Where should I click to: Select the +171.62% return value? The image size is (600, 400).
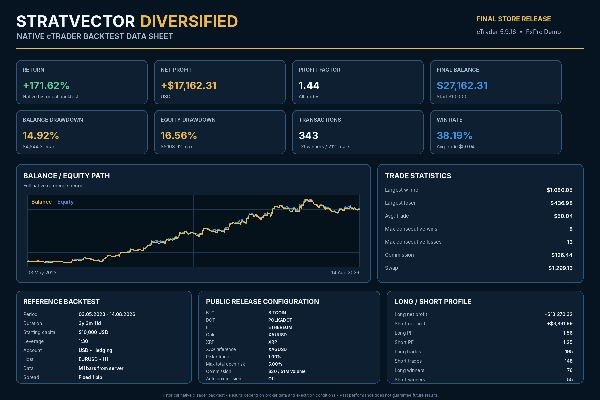click(46, 85)
